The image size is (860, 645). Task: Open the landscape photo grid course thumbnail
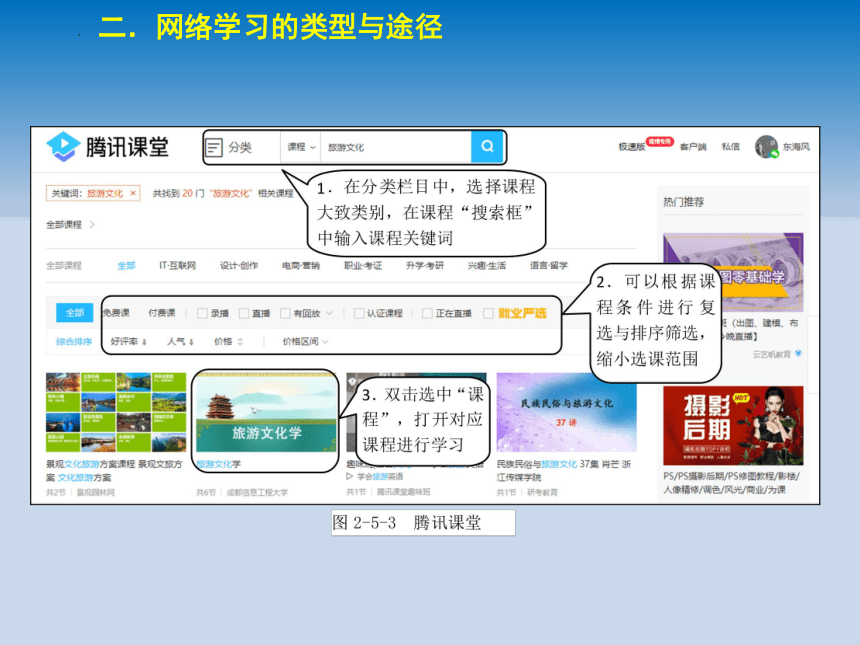[x=116, y=412]
